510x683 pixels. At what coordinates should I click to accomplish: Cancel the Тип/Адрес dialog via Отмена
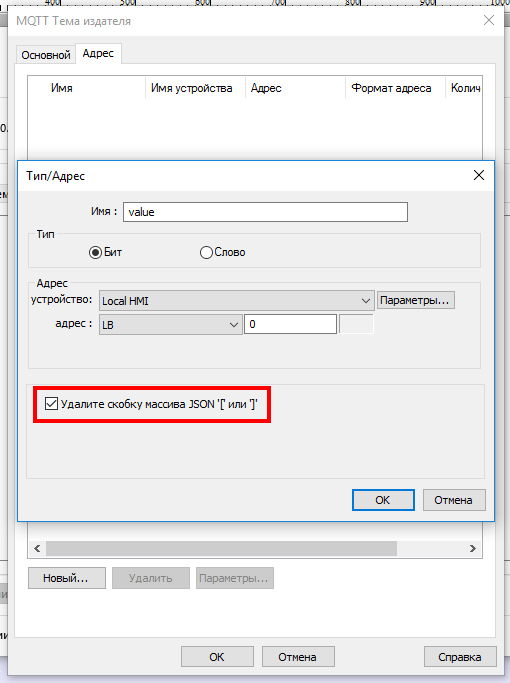pos(453,500)
